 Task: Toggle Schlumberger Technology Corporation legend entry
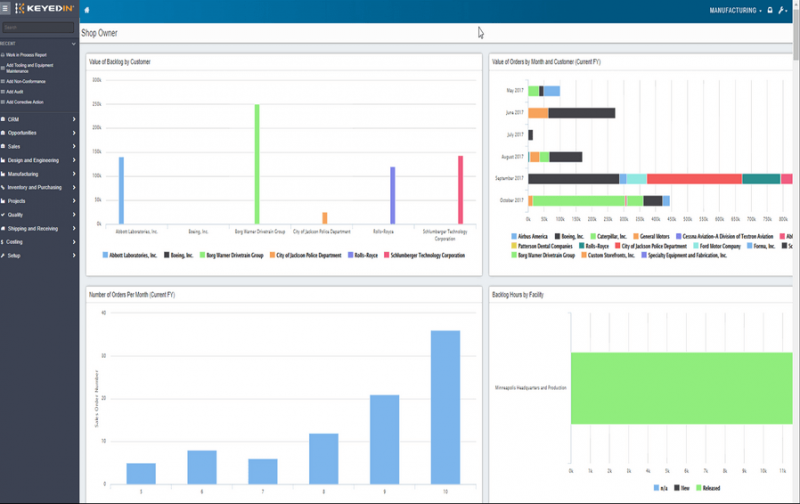pyautogui.click(x=424, y=255)
